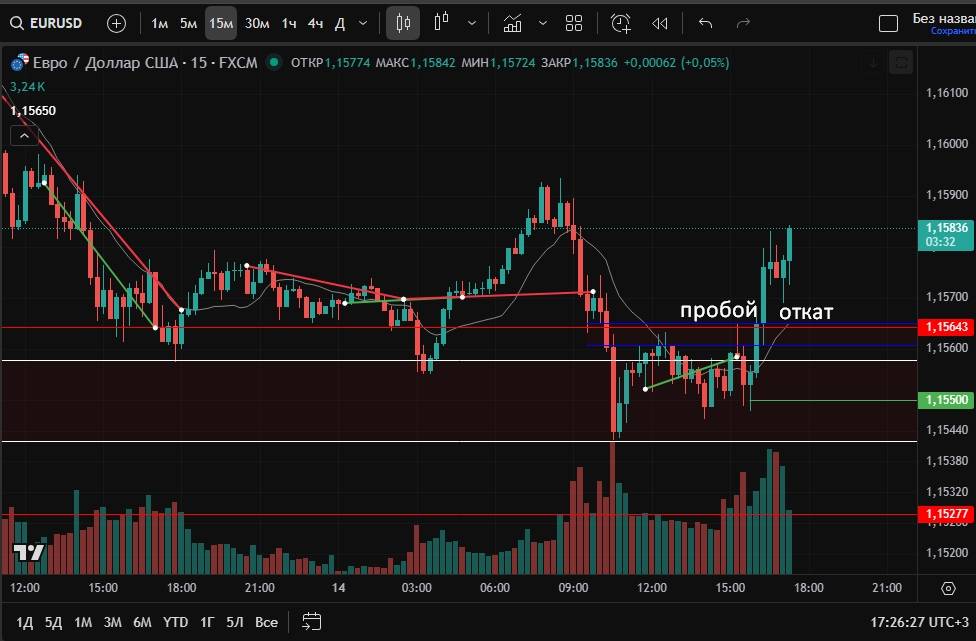This screenshot has height=641, width=976.
Task: Click the layout square icon near the chart name
Action: 887,23
